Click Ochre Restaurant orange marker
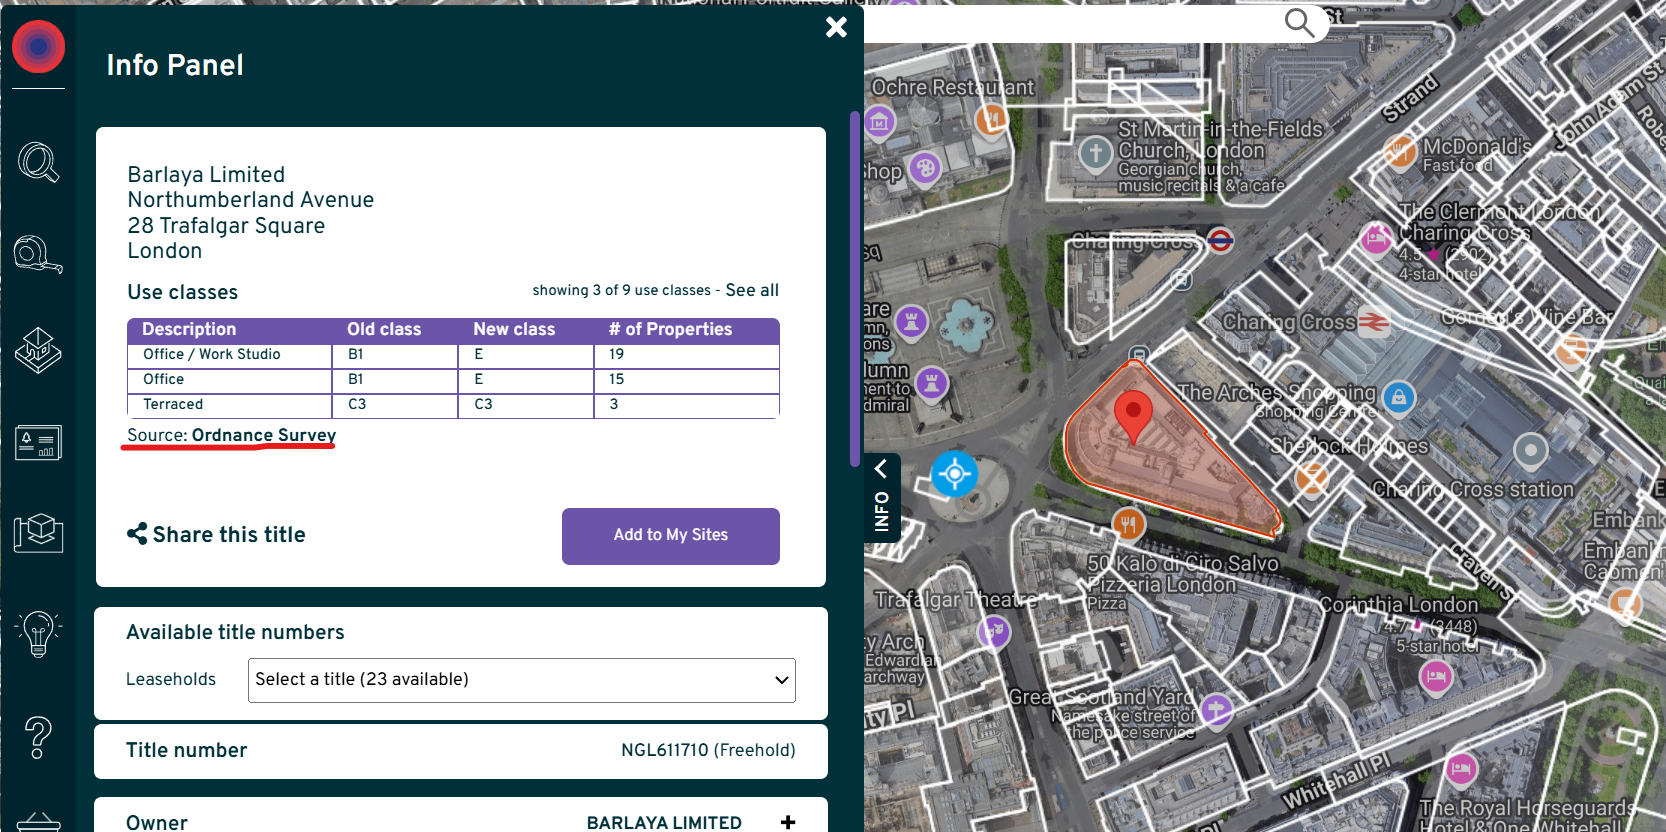The image size is (1666, 832). (991, 121)
